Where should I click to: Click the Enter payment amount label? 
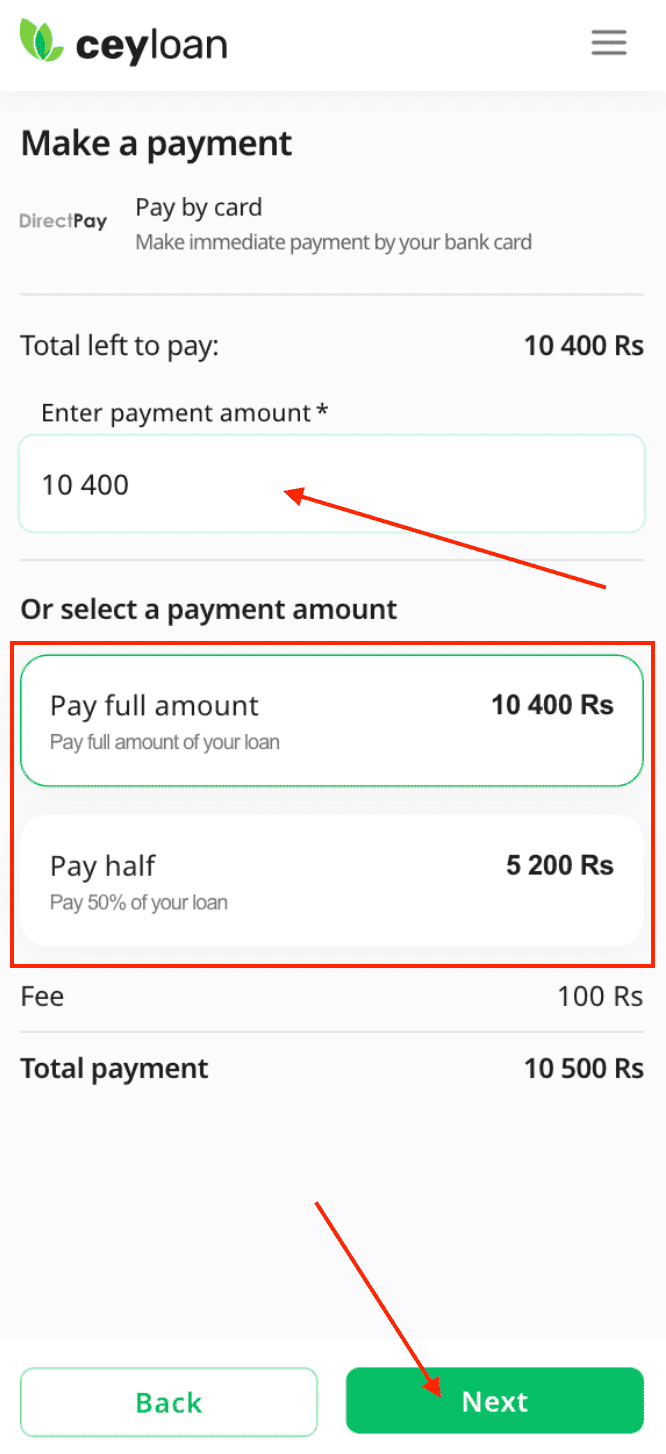(x=184, y=412)
